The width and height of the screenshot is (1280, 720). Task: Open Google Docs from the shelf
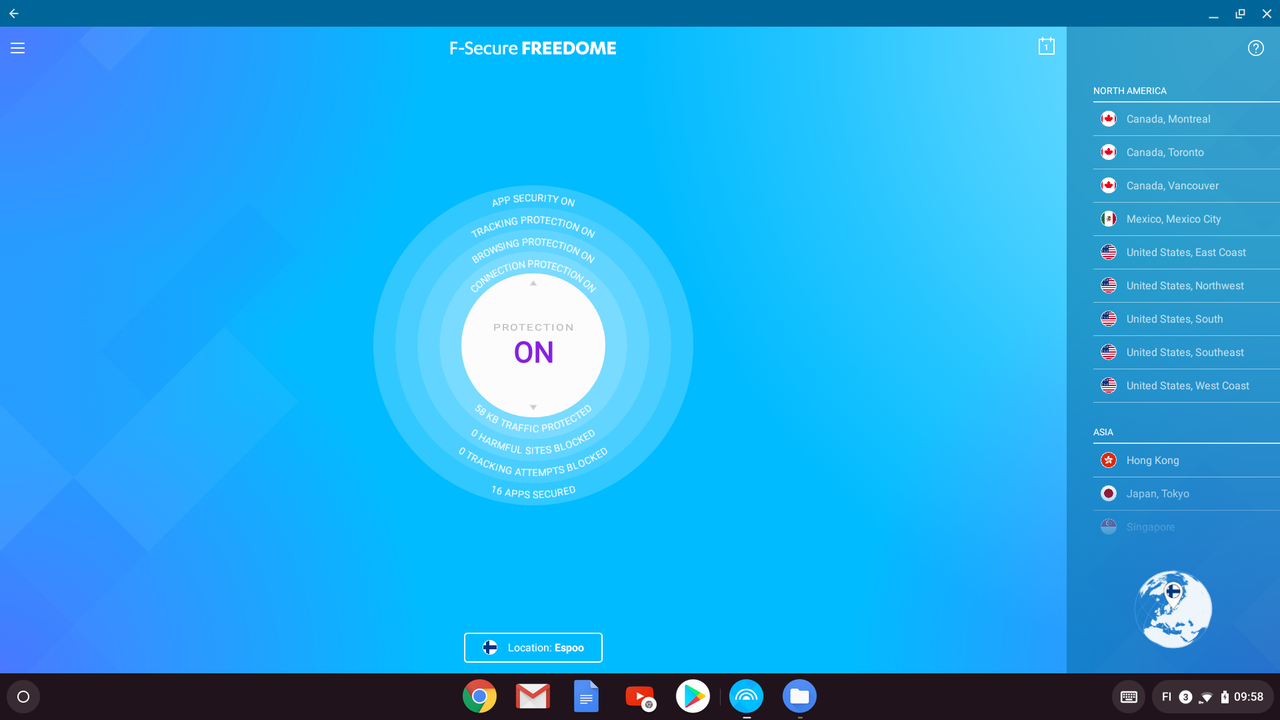(x=586, y=696)
